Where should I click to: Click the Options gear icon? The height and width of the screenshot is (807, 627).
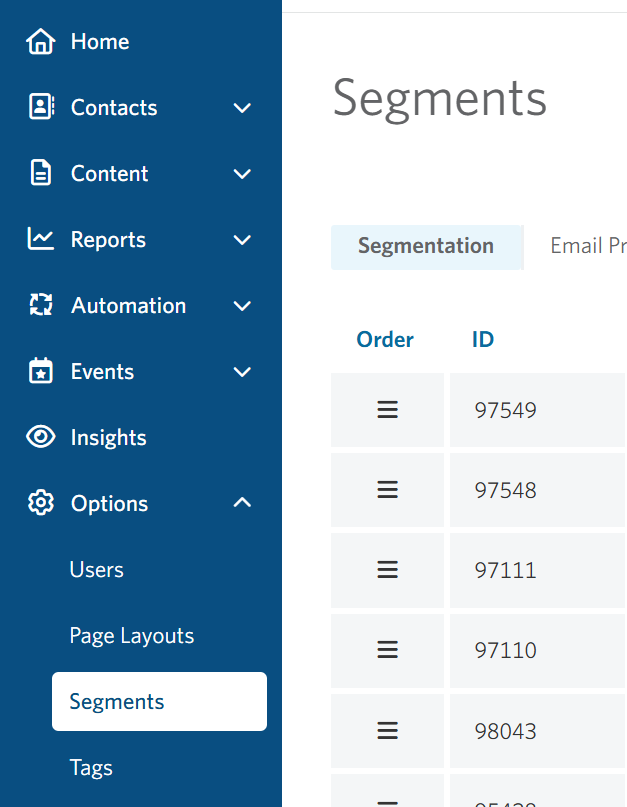pos(41,503)
